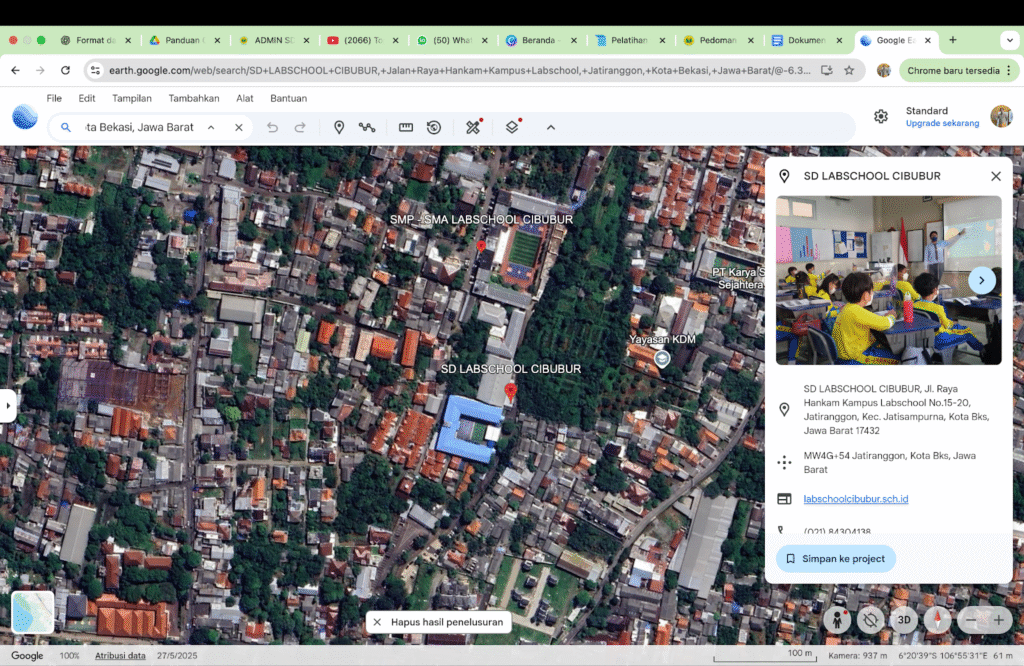Screen dimensions: 1024x666
Task: Open the labschoolcibubur.sch.id link
Action: click(x=856, y=499)
